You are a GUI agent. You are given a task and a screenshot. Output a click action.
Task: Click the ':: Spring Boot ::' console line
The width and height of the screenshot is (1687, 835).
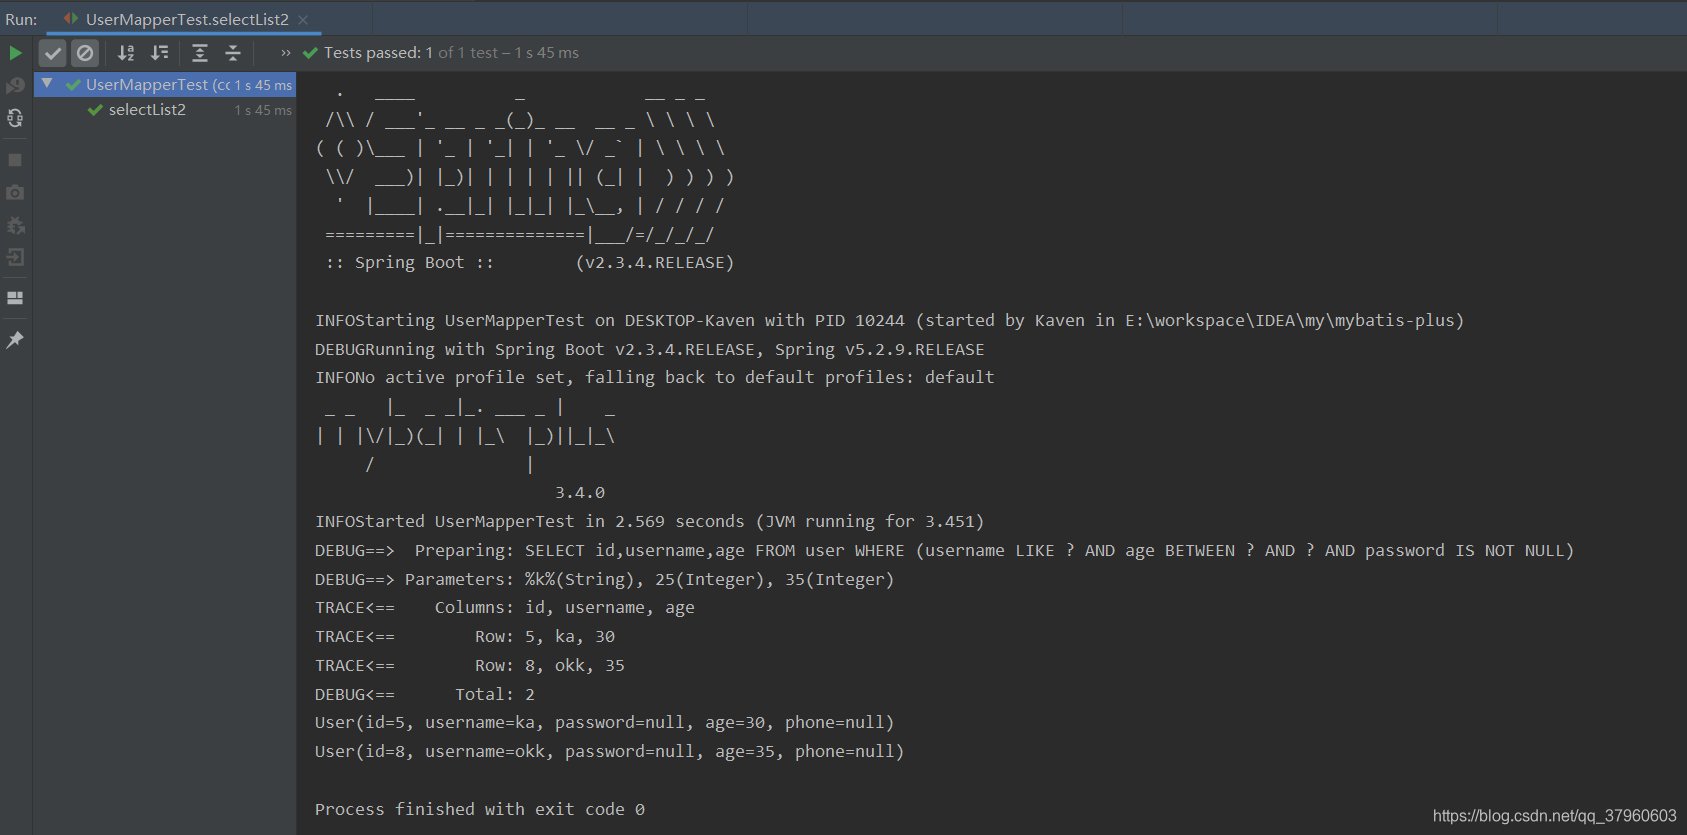pyautogui.click(x=409, y=263)
